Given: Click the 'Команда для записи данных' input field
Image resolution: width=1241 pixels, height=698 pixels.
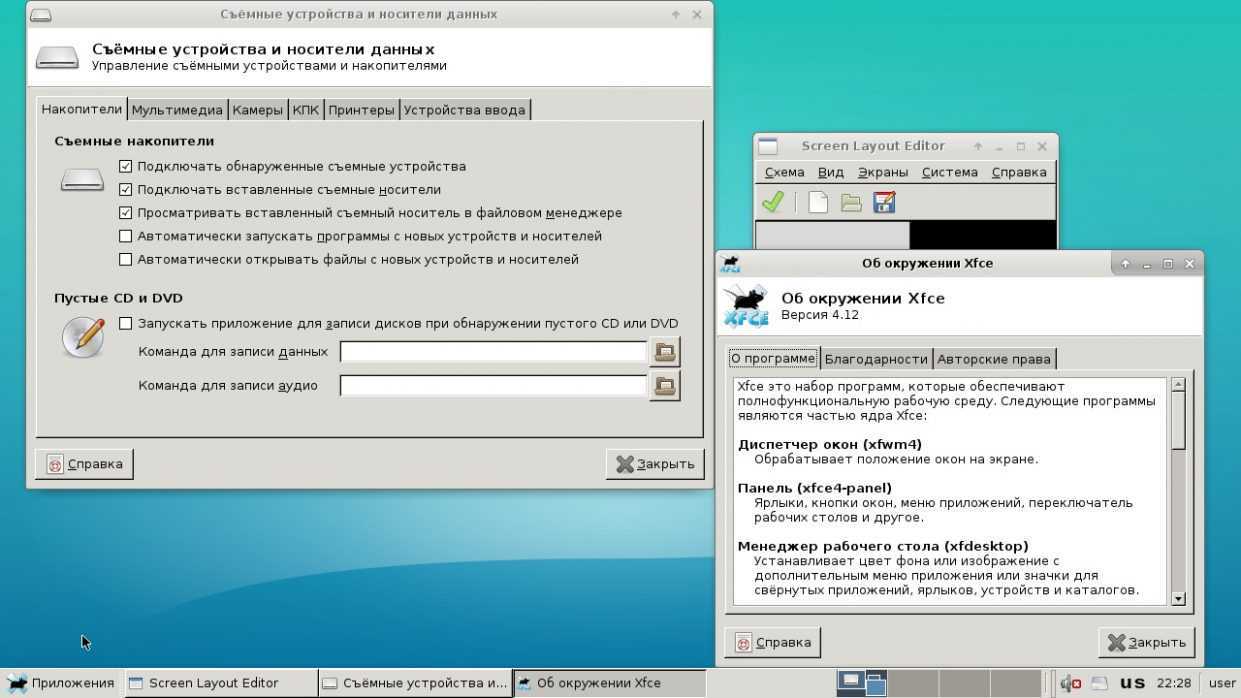Looking at the screenshot, I should pyautogui.click(x=493, y=352).
